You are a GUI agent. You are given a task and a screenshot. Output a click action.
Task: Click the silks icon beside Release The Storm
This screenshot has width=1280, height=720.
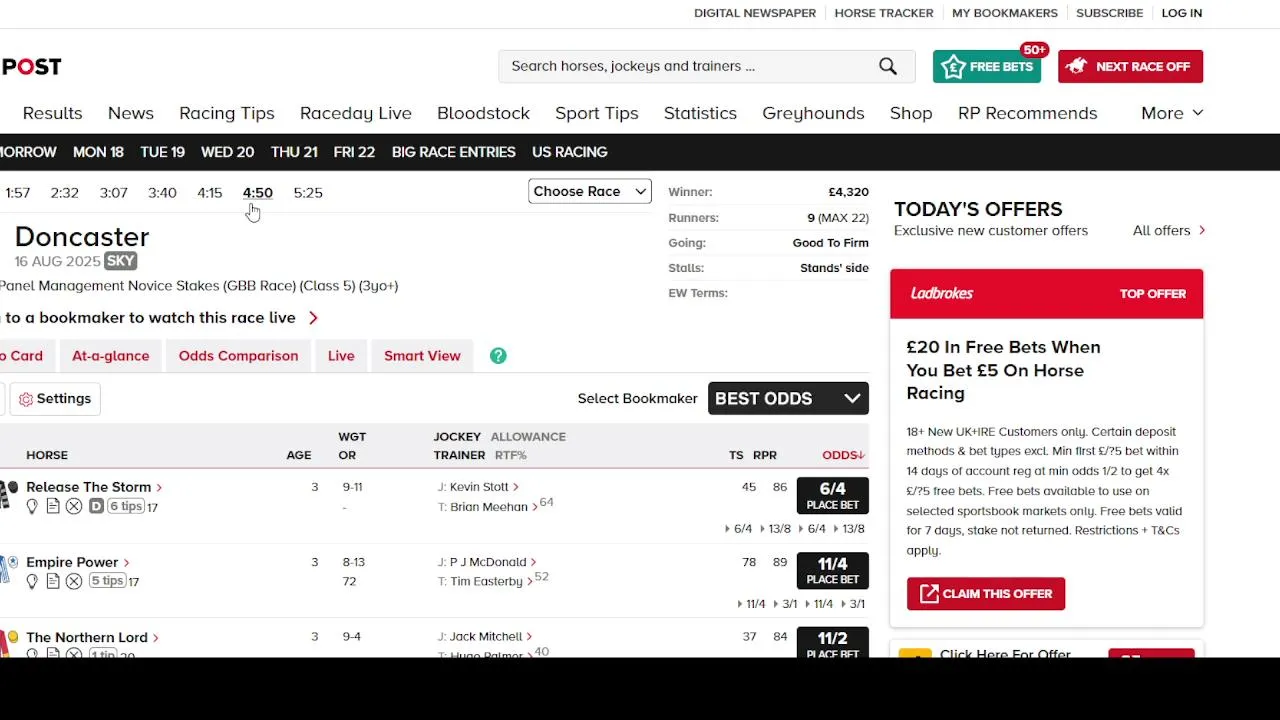(x=9, y=495)
